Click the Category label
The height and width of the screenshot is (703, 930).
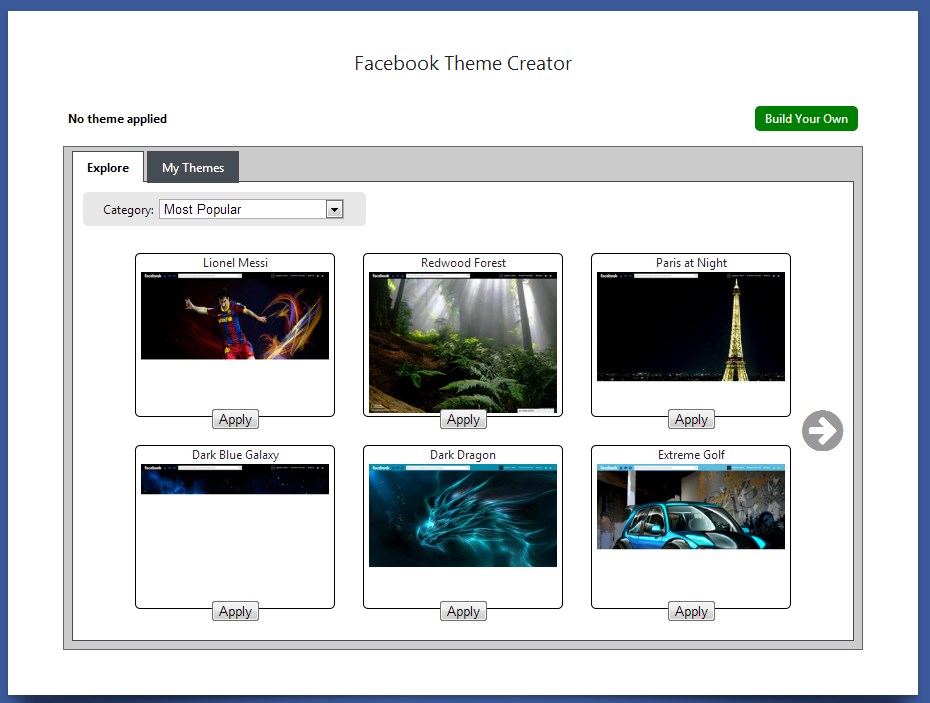pyautogui.click(x=128, y=209)
